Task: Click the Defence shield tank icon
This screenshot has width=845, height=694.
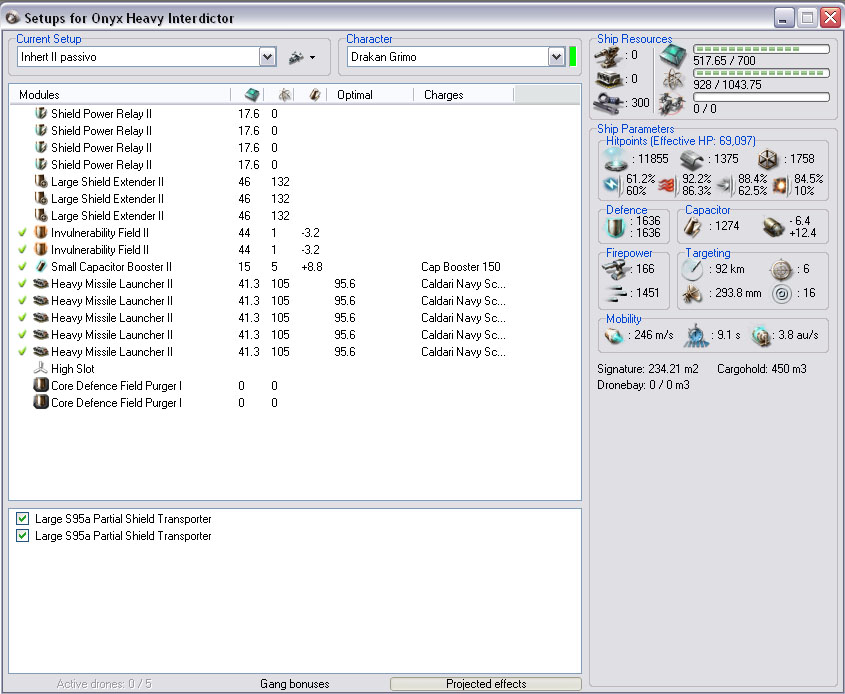Action: [x=615, y=227]
